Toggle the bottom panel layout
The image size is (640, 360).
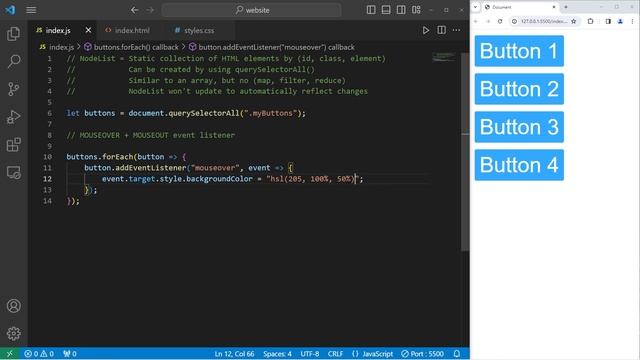pos(386,10)
